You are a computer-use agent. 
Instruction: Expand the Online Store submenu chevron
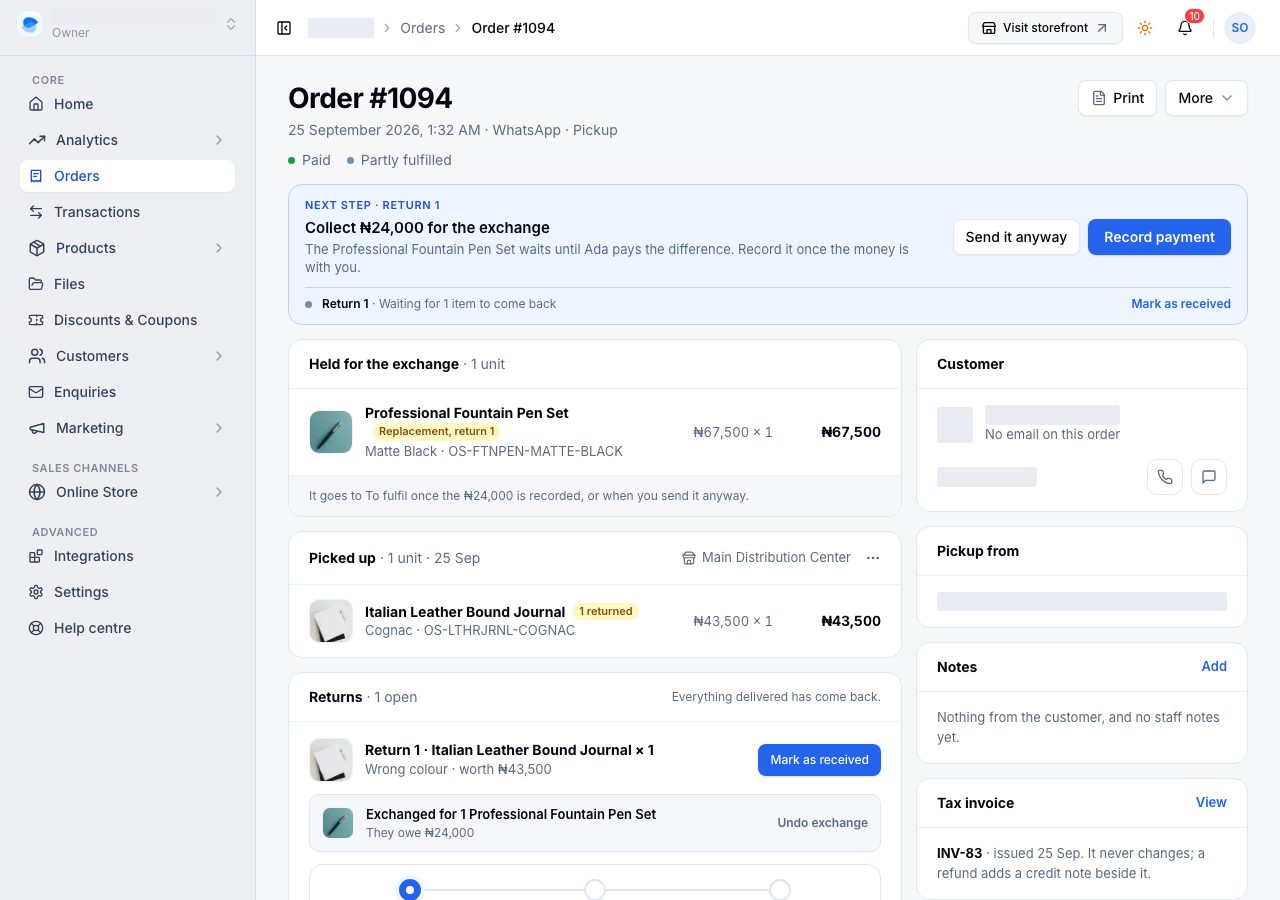(219, 492)
